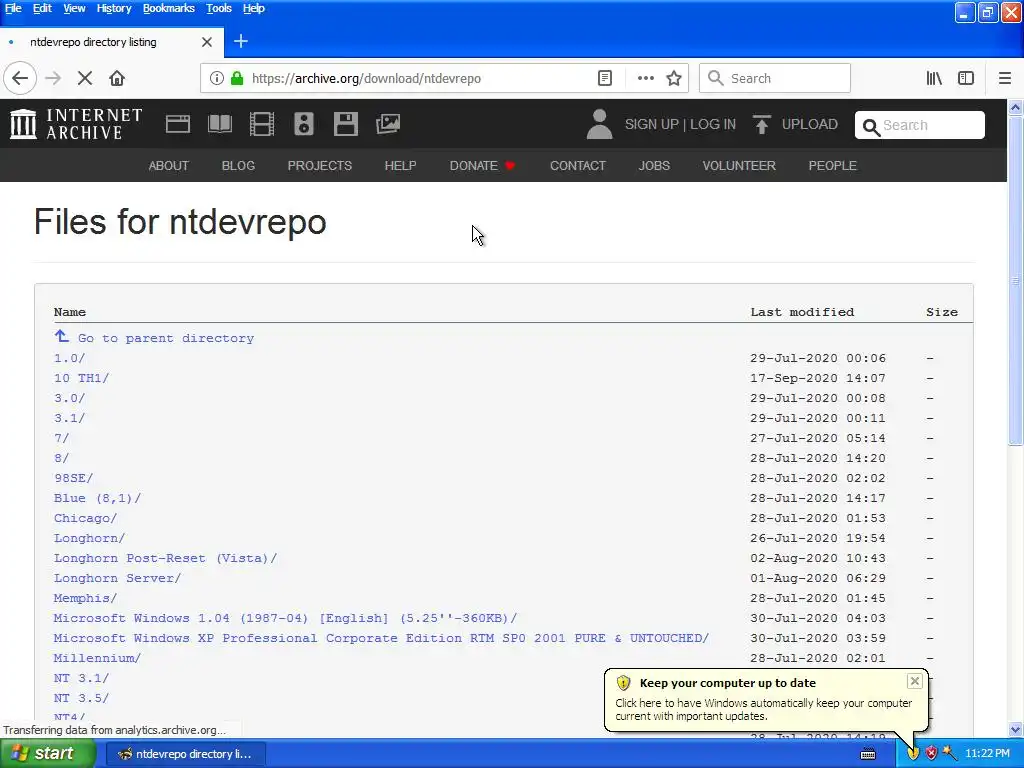This screenshot has height=768, width=1024.
Task: Click the URL address bar text
Action: [366, 78]
